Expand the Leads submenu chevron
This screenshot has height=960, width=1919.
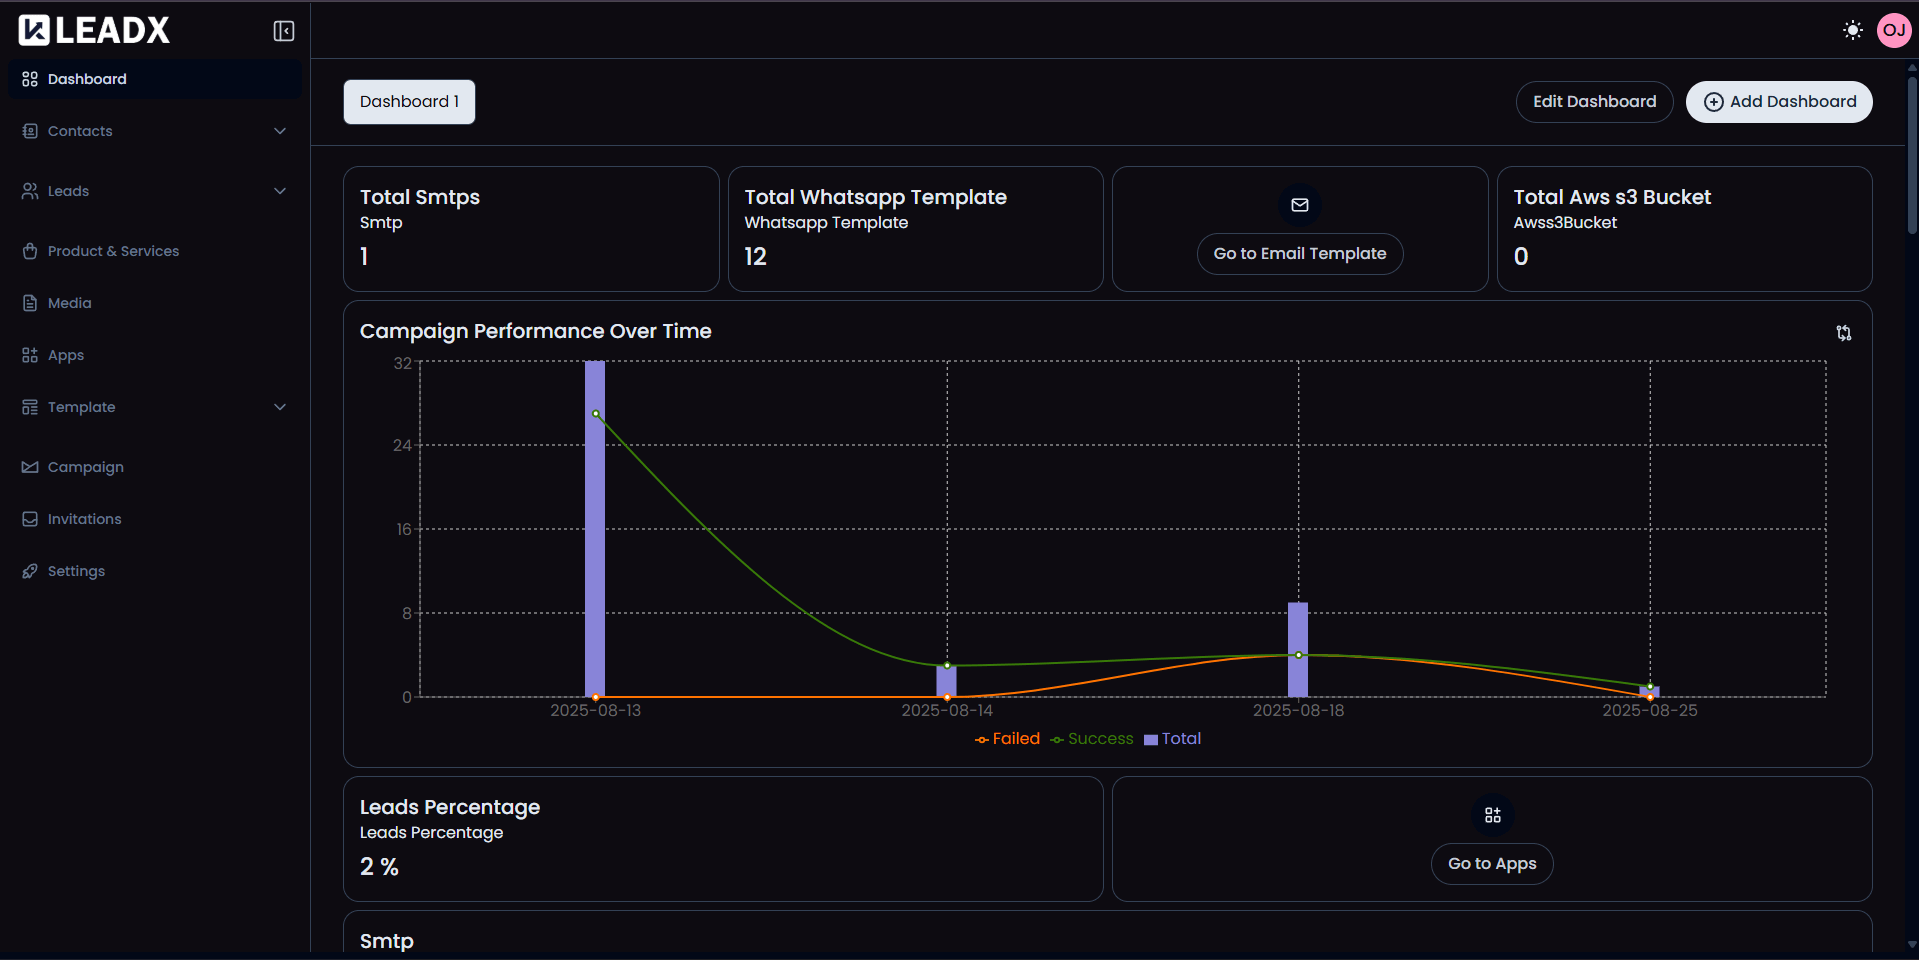tap(280, 191)
